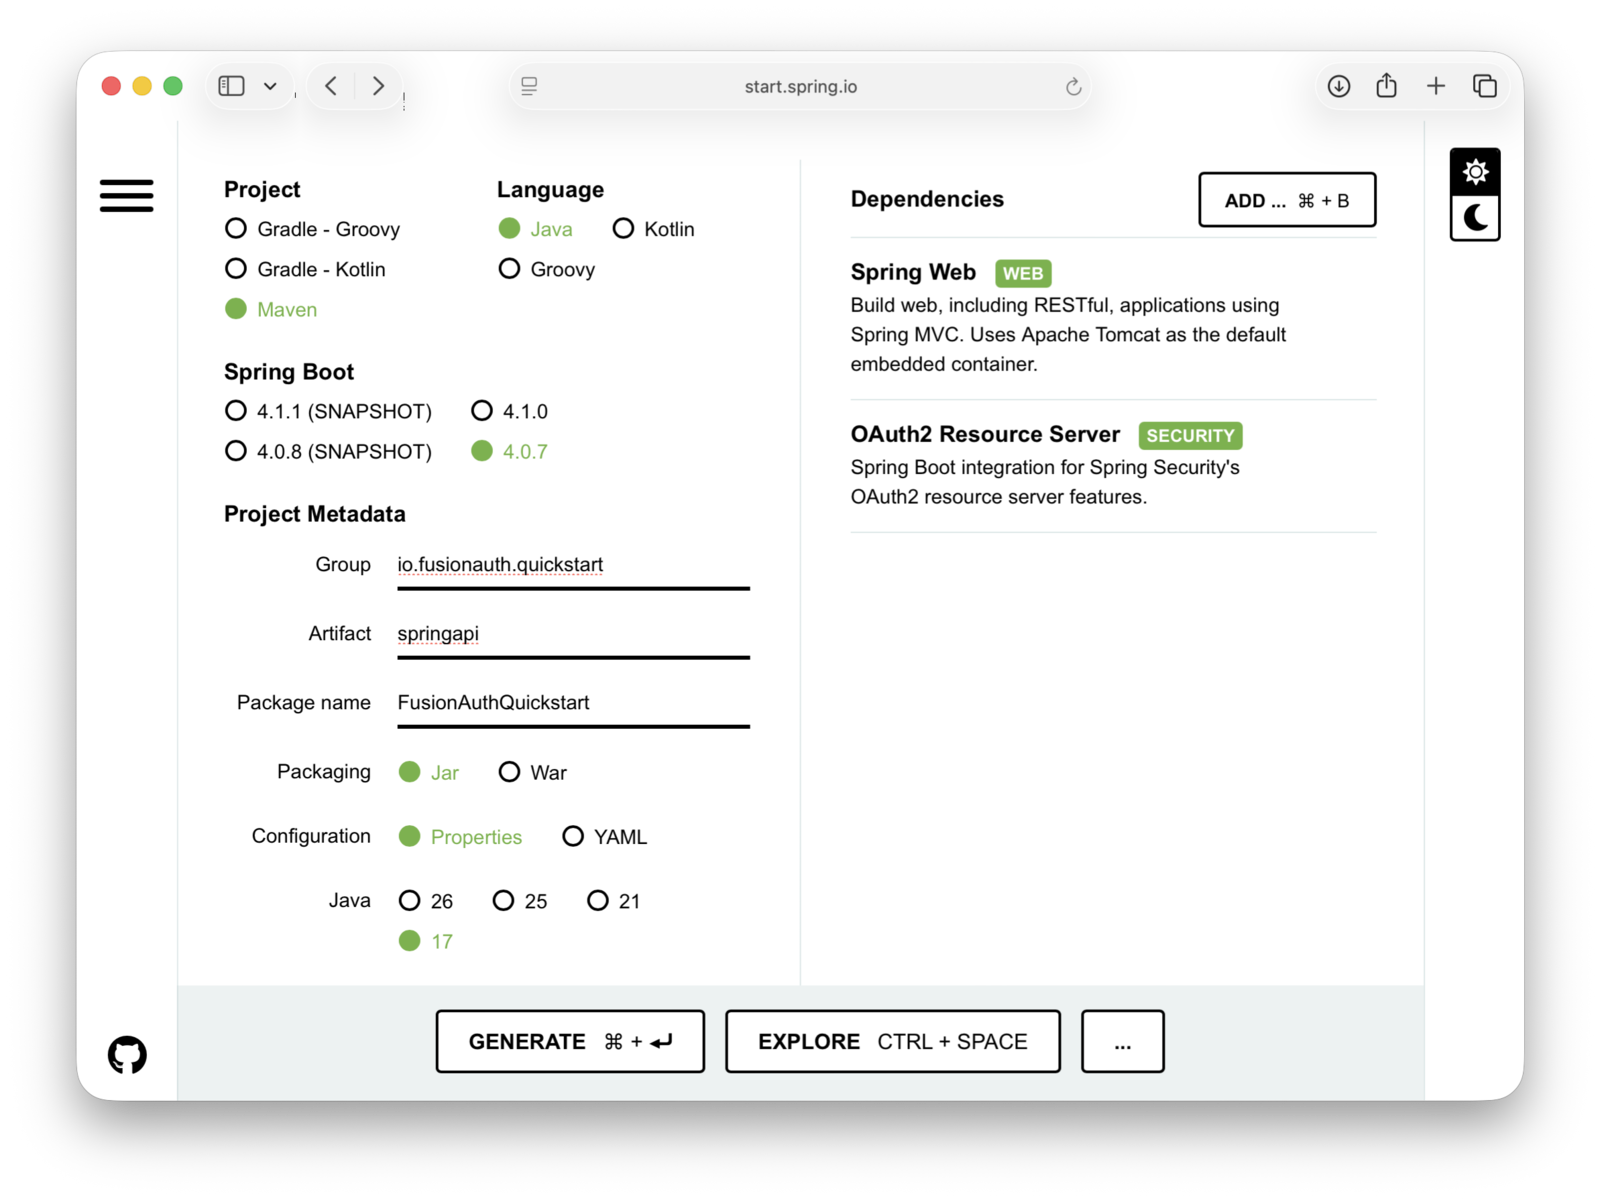Click the page reader icon in address bar
Viewport: 1600px width, 1200px height.
(x=530, y=86)
